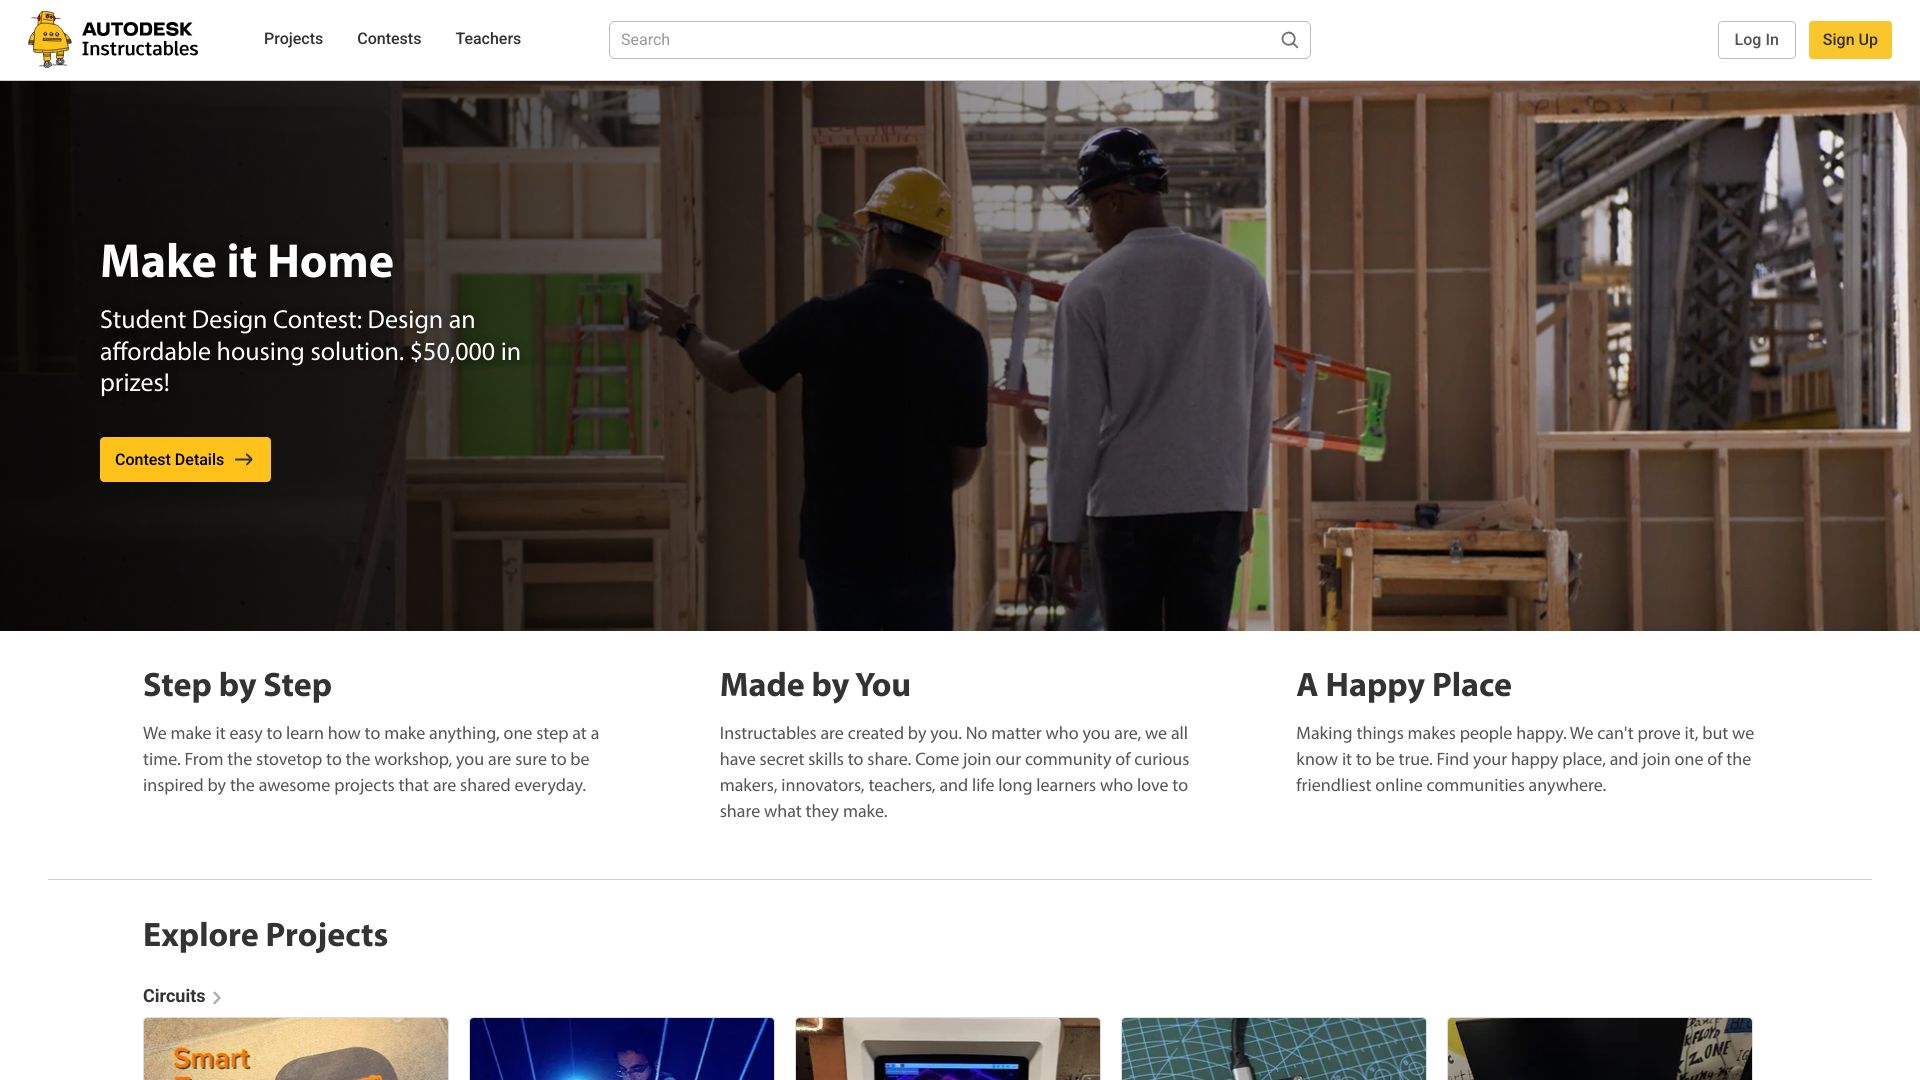This screenshot has height=1080, width=1920.
Task: Click the arrow on Contest Details button
Action: 244,460
